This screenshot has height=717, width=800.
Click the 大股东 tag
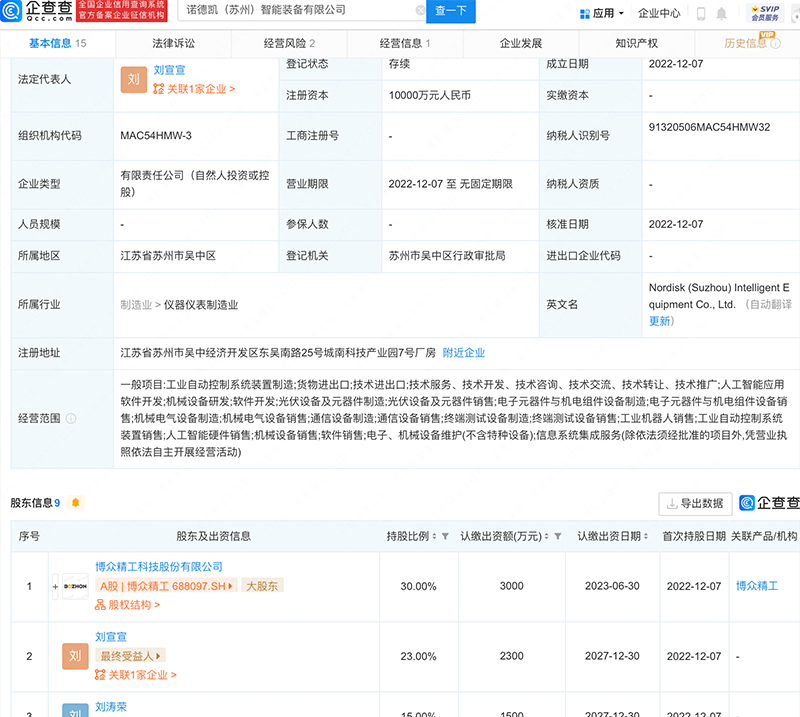(262, 586)
